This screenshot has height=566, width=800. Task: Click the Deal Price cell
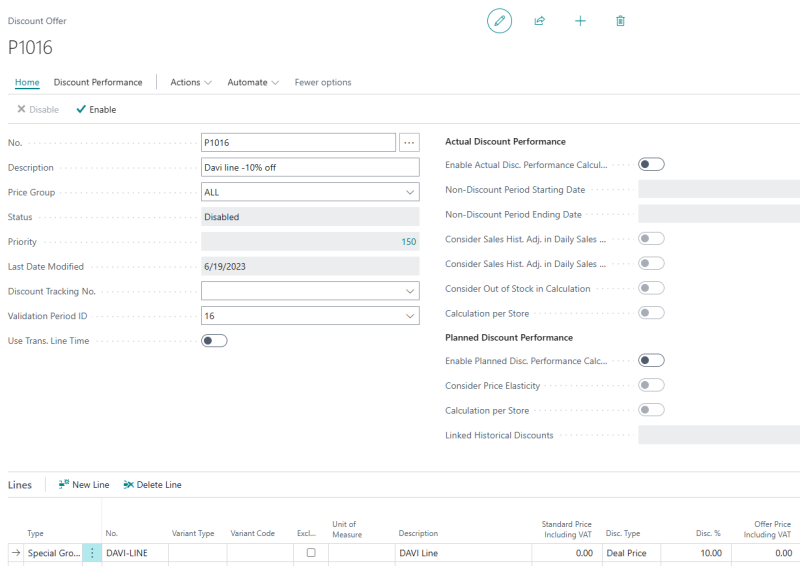pos(632,553)
